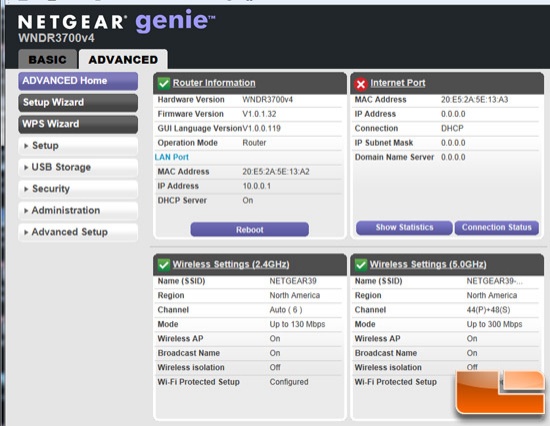Open the Router Information link
Viewport: 550px width, 426px height.
pos(214,83)
